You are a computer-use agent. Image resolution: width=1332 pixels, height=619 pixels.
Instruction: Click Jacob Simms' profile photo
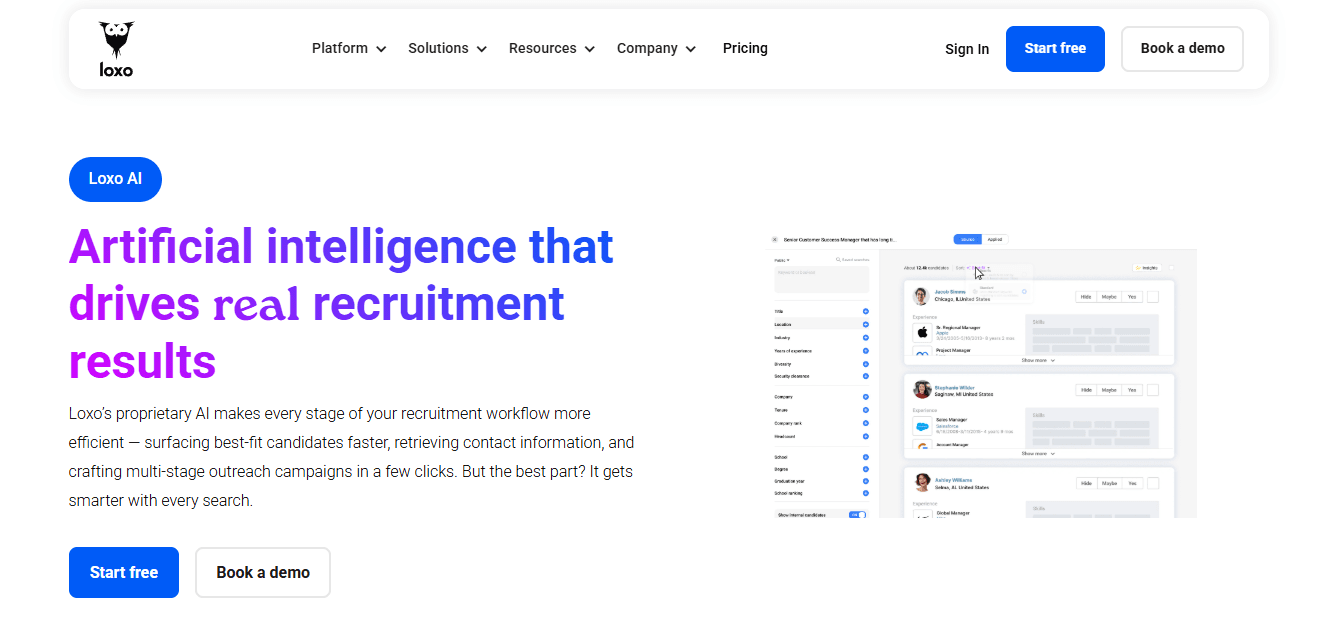pos(921,296)
